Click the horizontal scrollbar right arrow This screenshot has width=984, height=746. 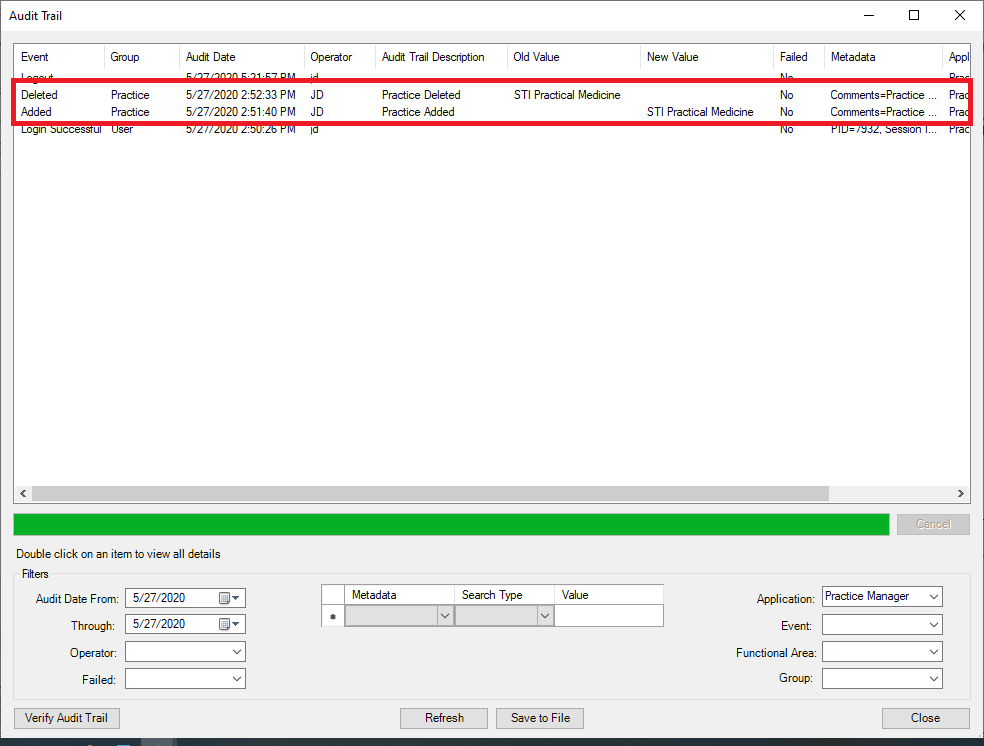point(960,494)
